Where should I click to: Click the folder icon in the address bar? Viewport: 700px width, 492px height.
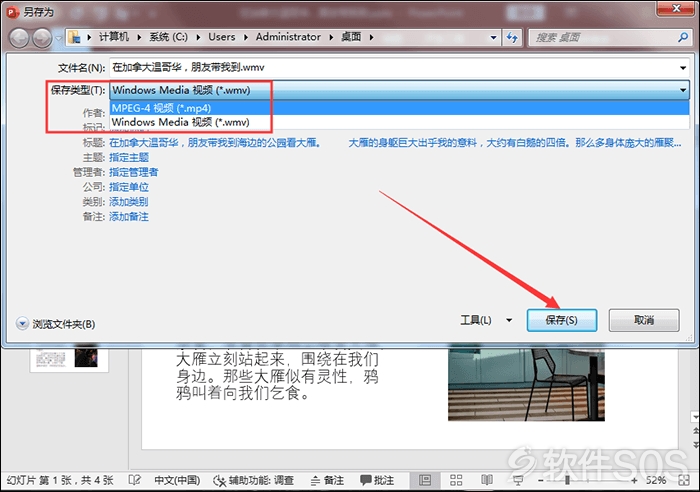click(75, 38)
